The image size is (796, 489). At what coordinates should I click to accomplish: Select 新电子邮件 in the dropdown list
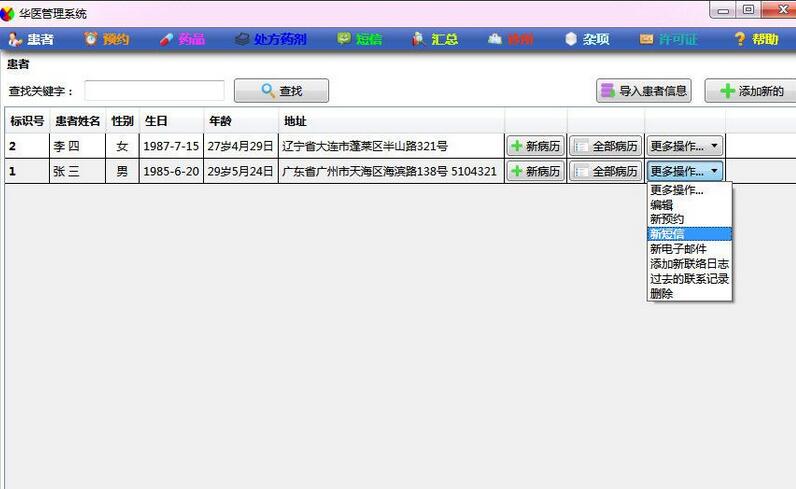(689, 249)
